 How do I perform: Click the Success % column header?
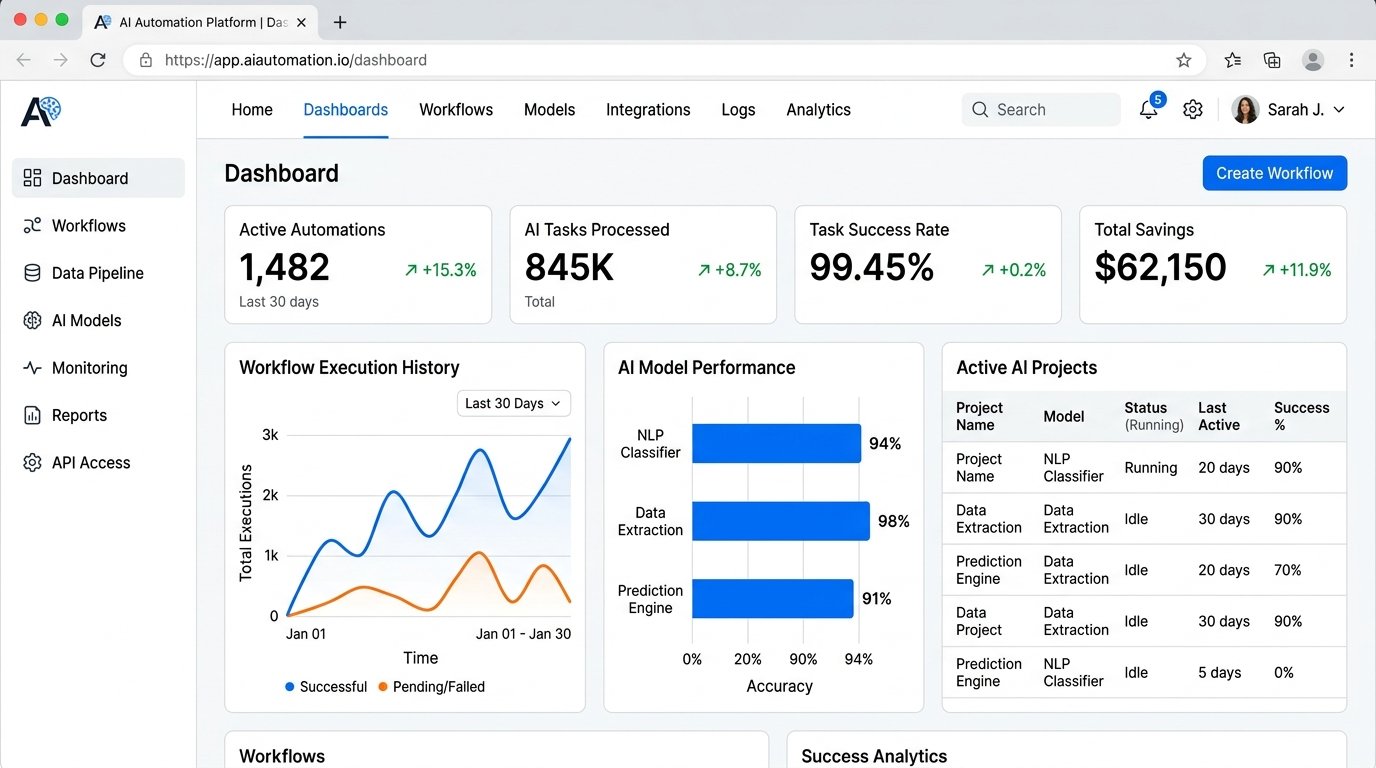pyautogui.click(x=1301, y=416)
